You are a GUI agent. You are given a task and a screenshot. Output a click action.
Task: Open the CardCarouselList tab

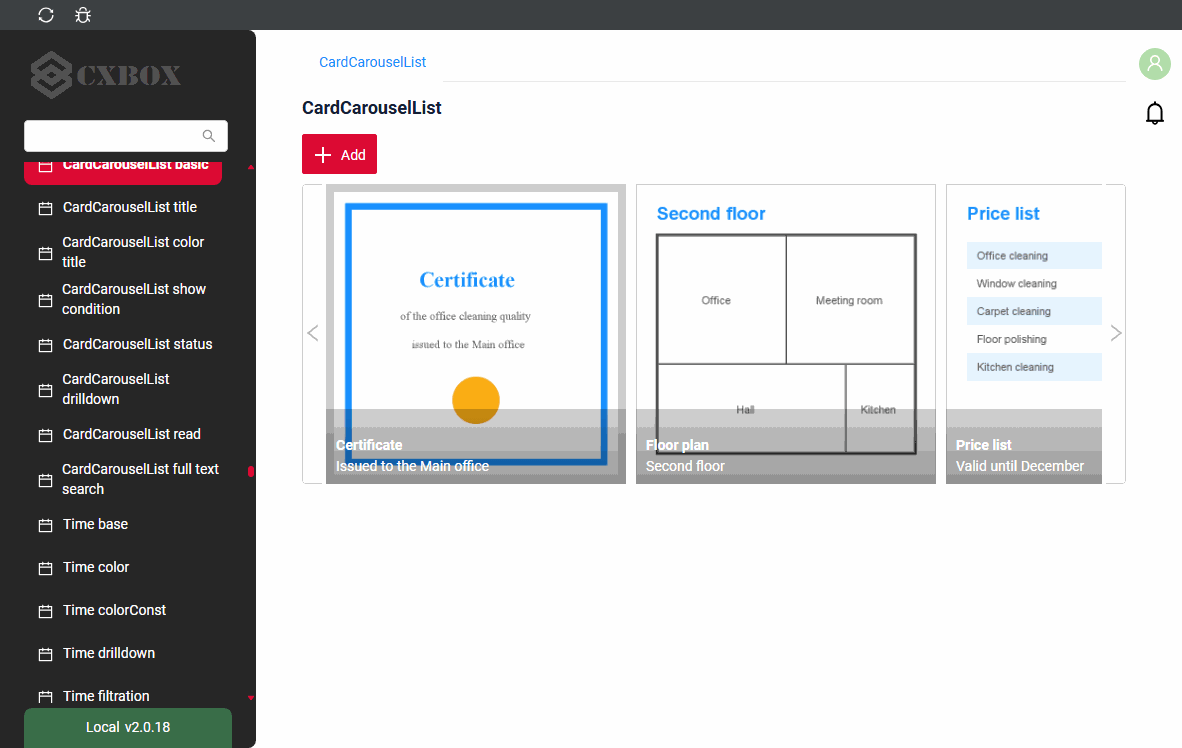point(372,62)
